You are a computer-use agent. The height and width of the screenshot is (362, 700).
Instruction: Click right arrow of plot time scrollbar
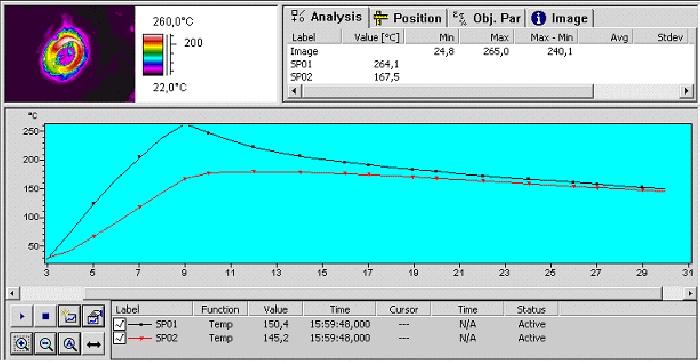click(689, 293)
